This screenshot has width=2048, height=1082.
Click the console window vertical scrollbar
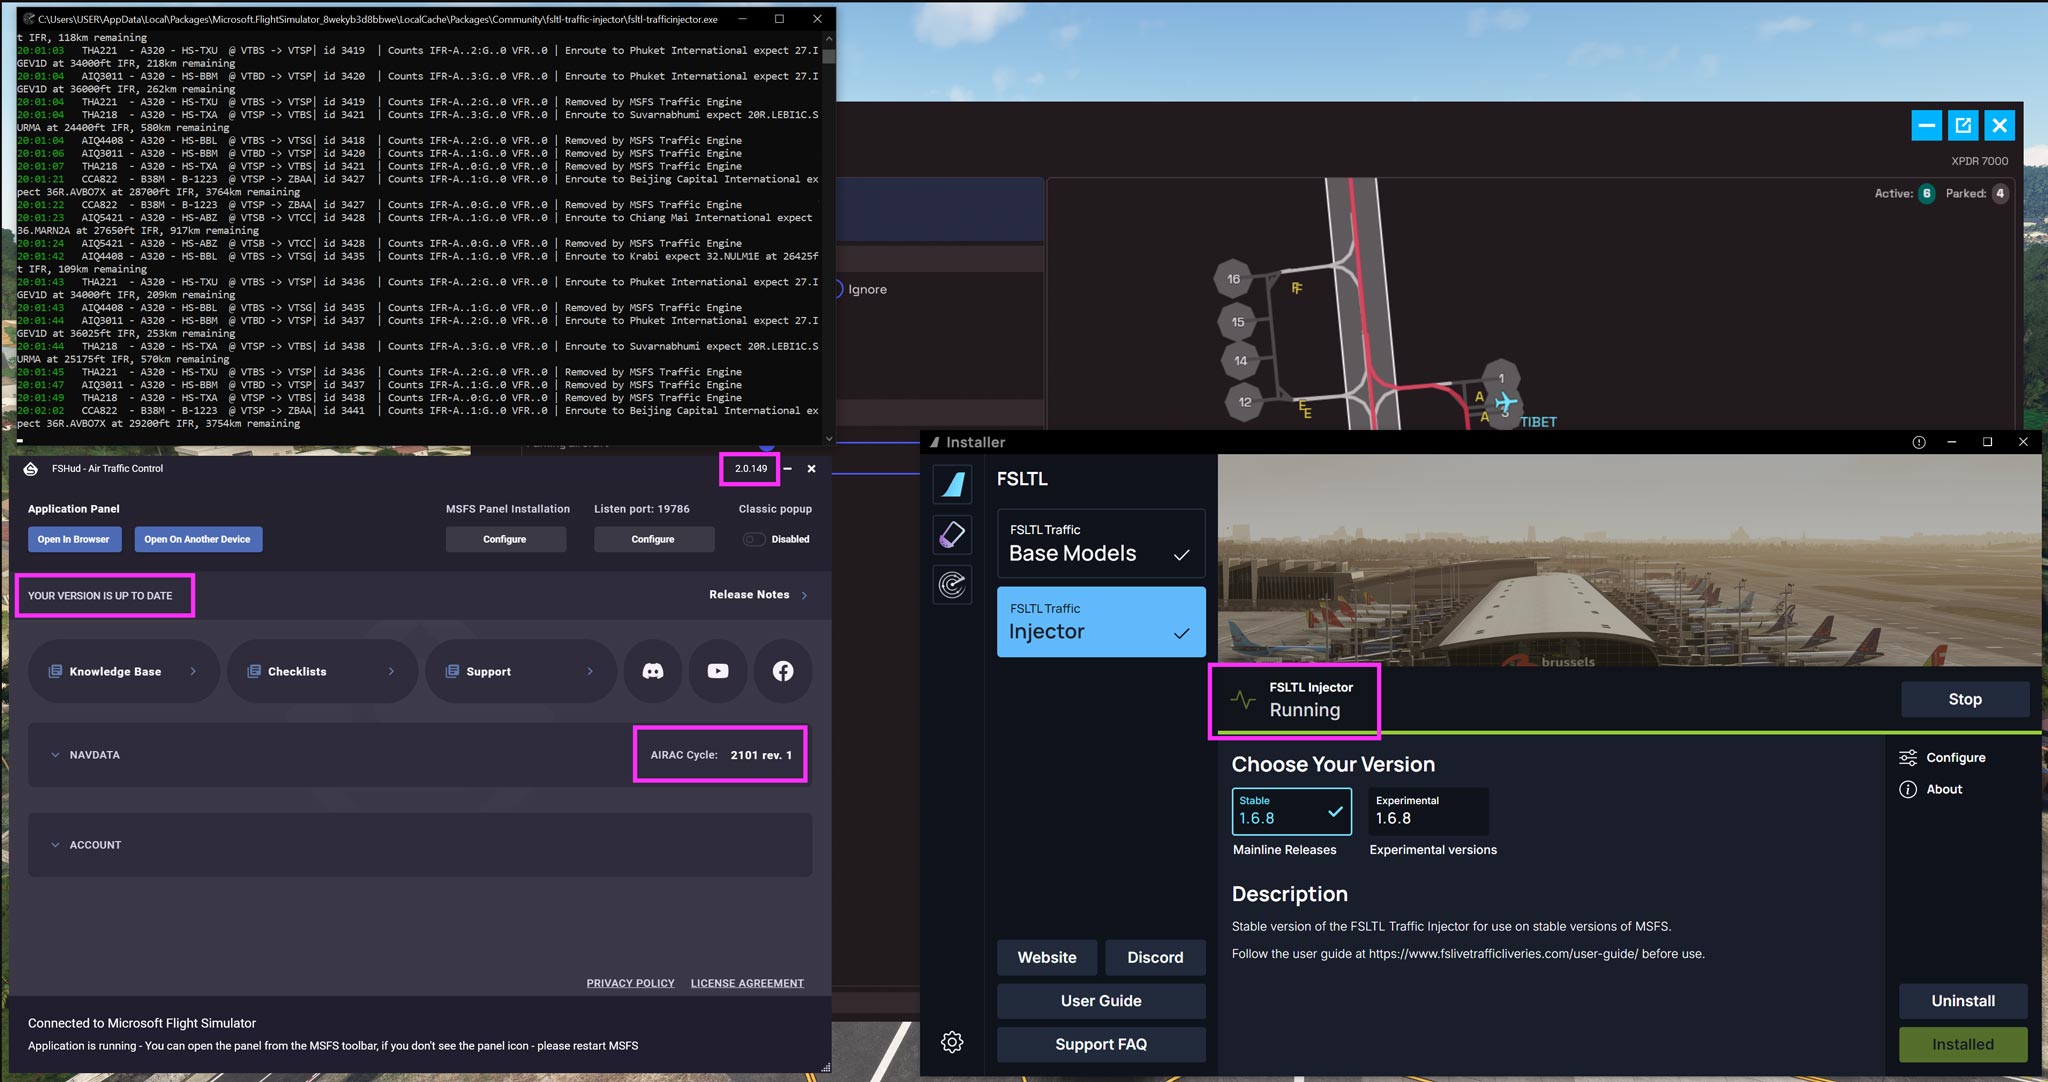[829, 240]
